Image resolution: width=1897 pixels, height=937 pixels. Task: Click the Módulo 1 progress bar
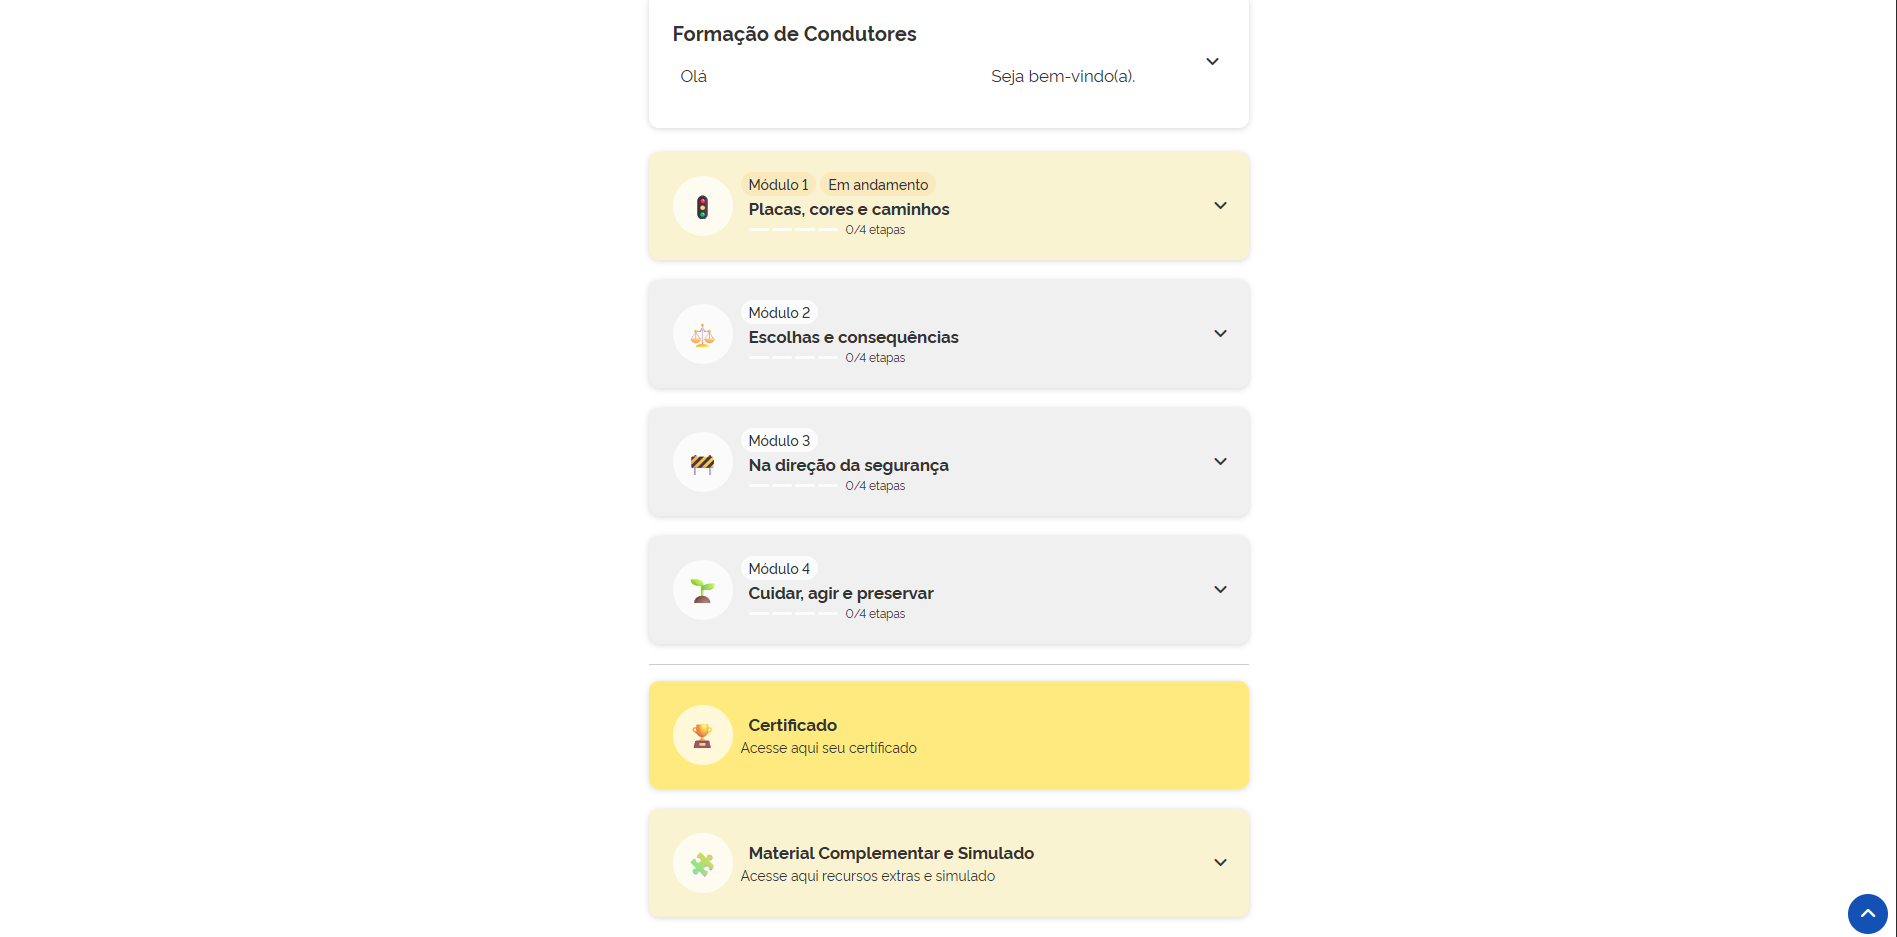(x=793, y=230)
